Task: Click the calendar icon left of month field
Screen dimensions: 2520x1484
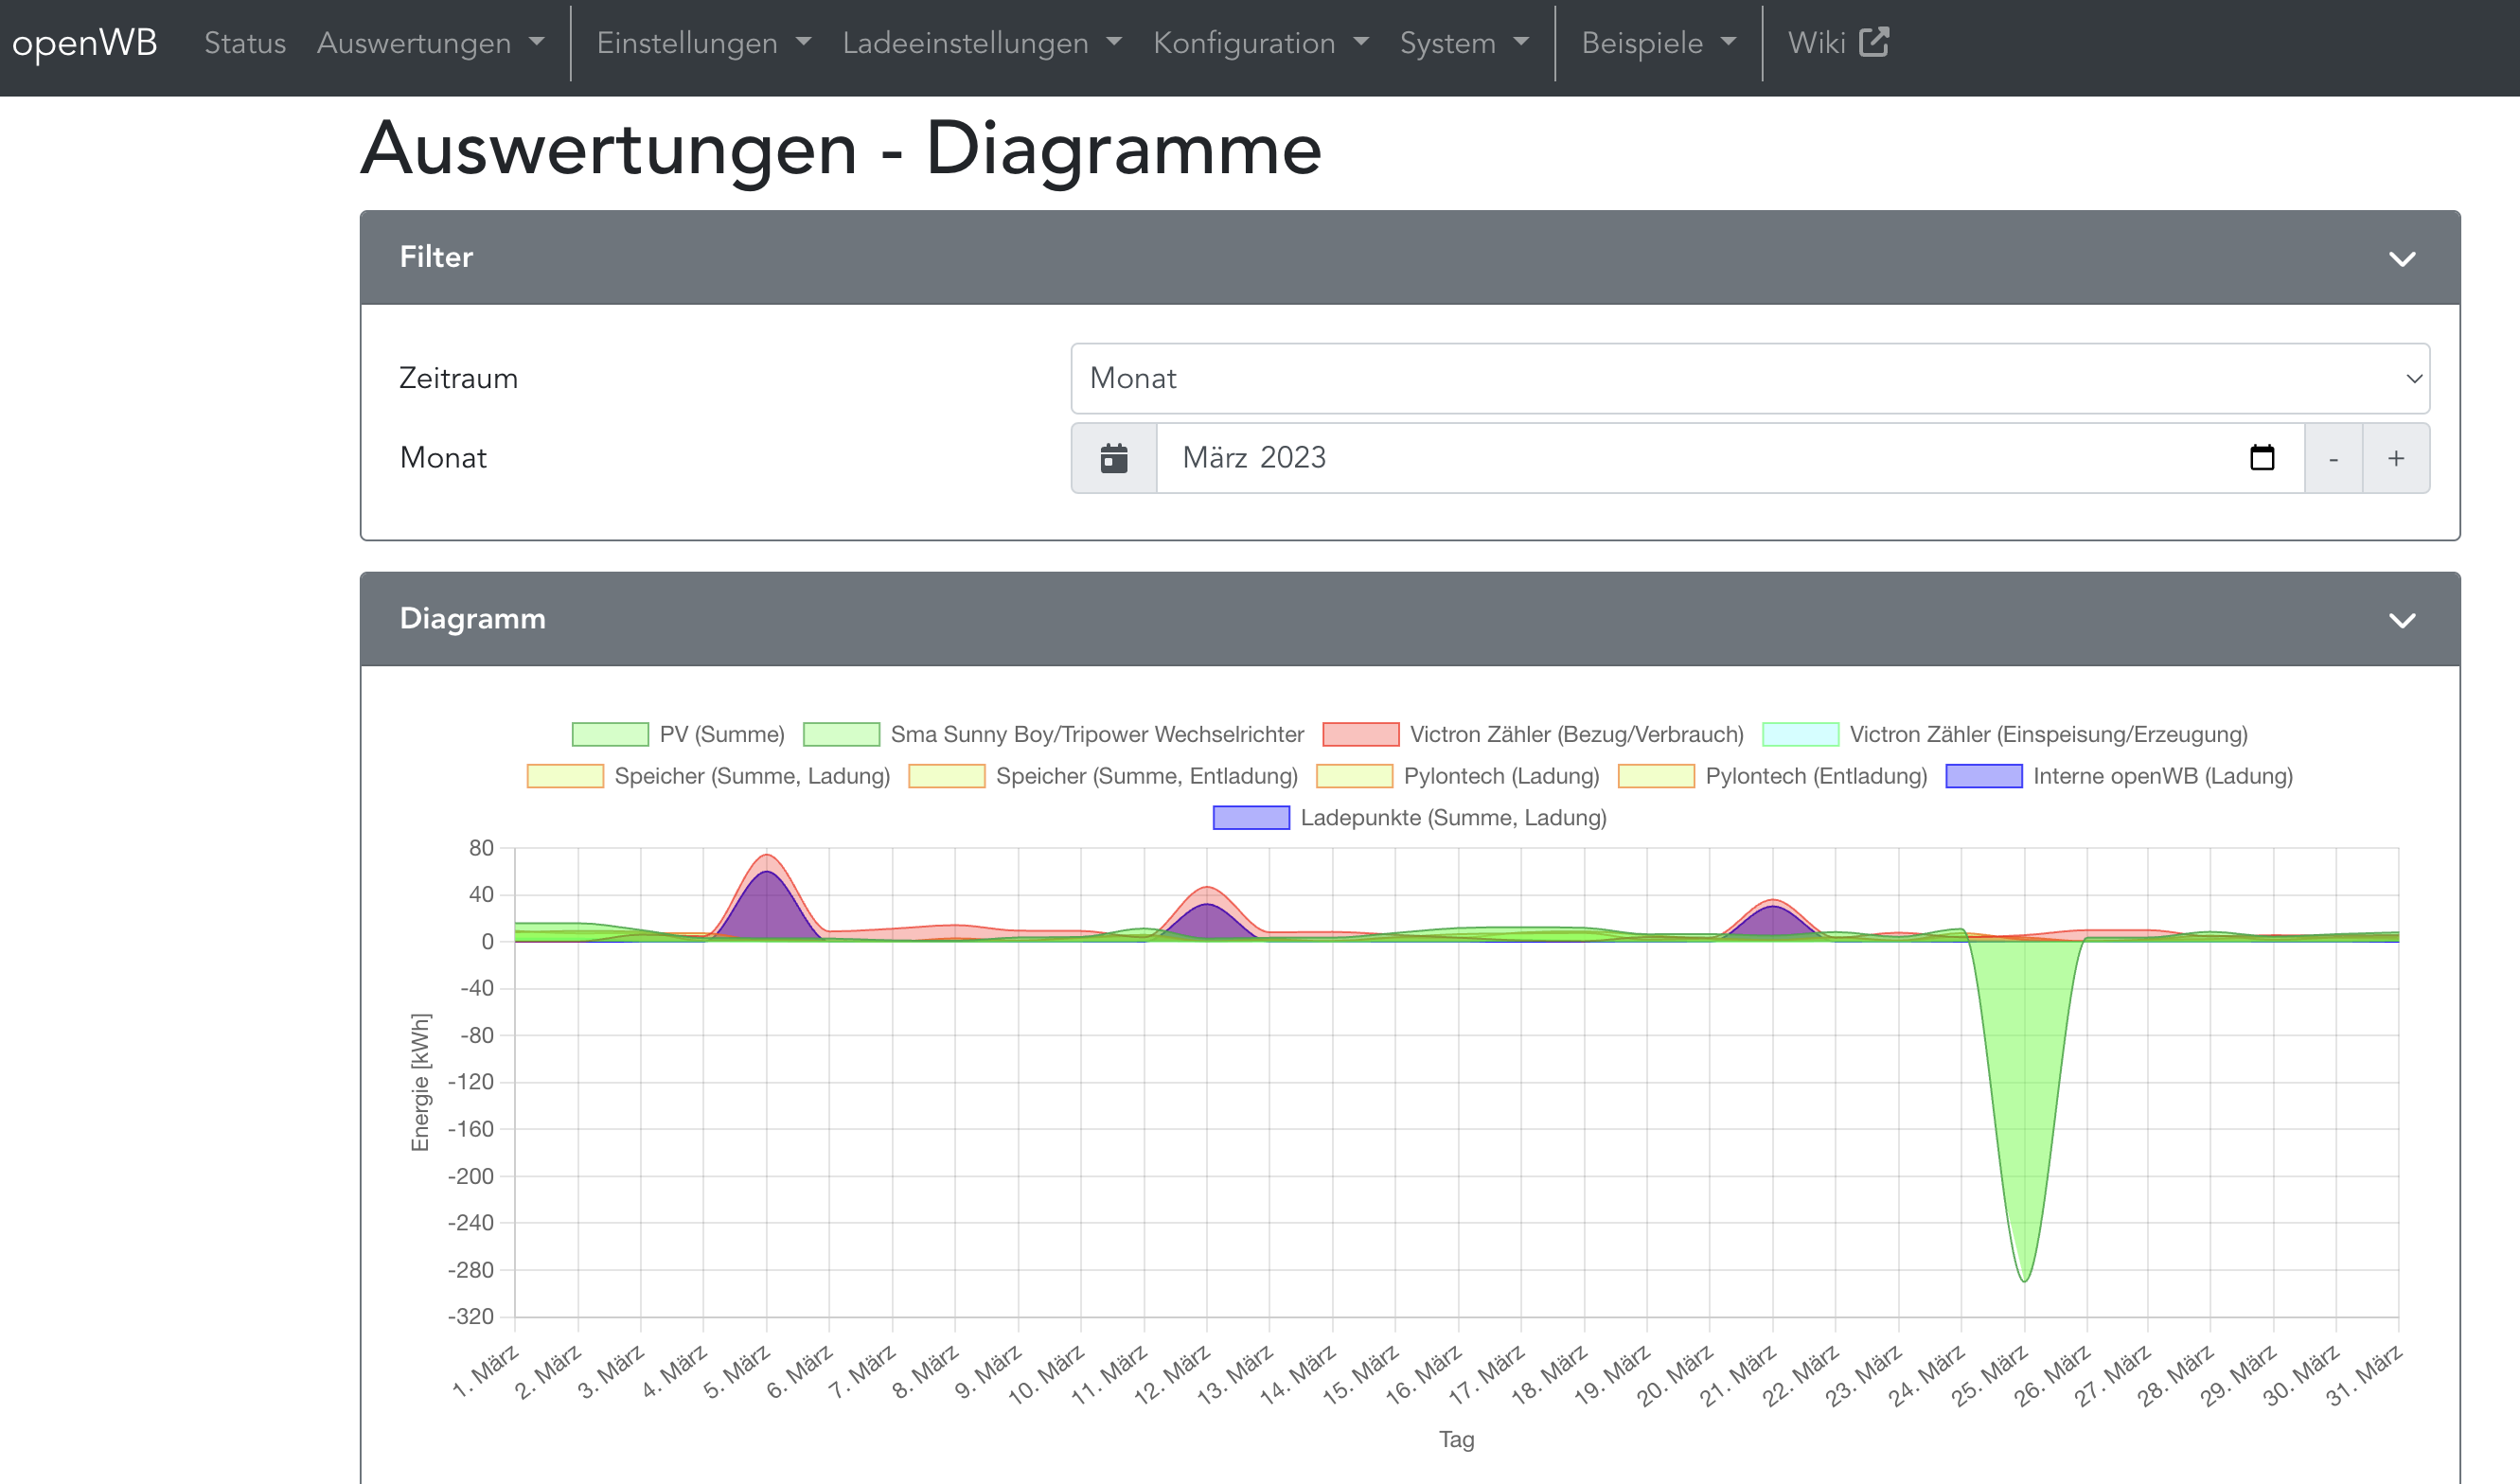Action: click(x=1113, y=458)
